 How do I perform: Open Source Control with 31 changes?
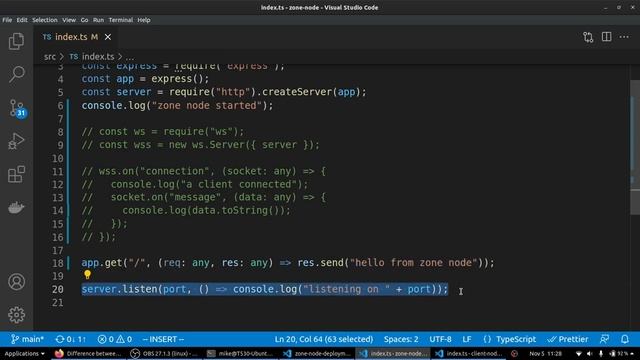pyautogui.click(x=17, y=109)
